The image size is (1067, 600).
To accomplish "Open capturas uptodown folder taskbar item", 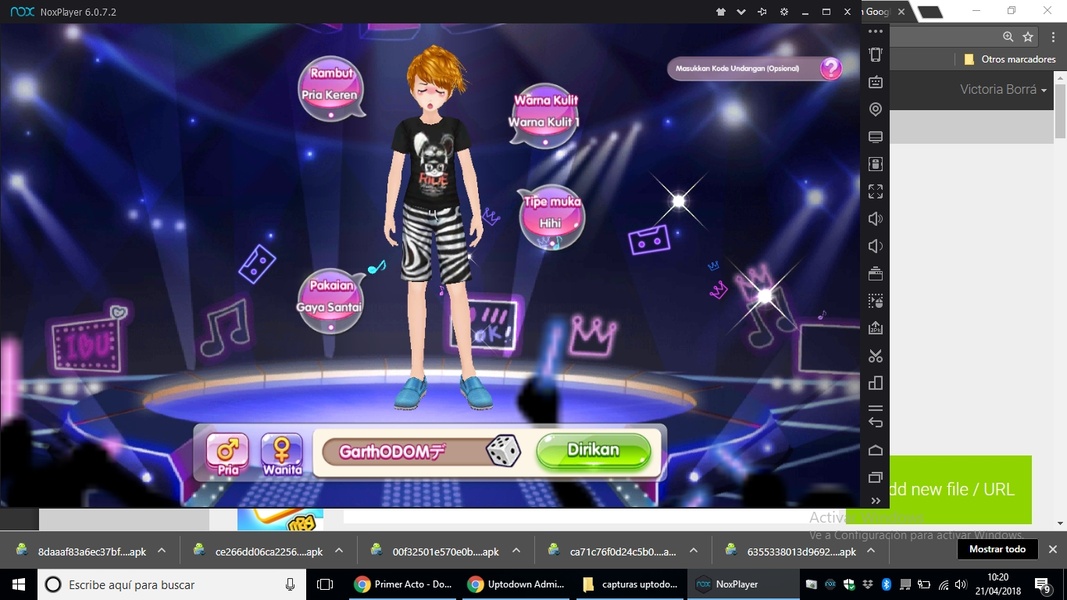I will [630, 584].
